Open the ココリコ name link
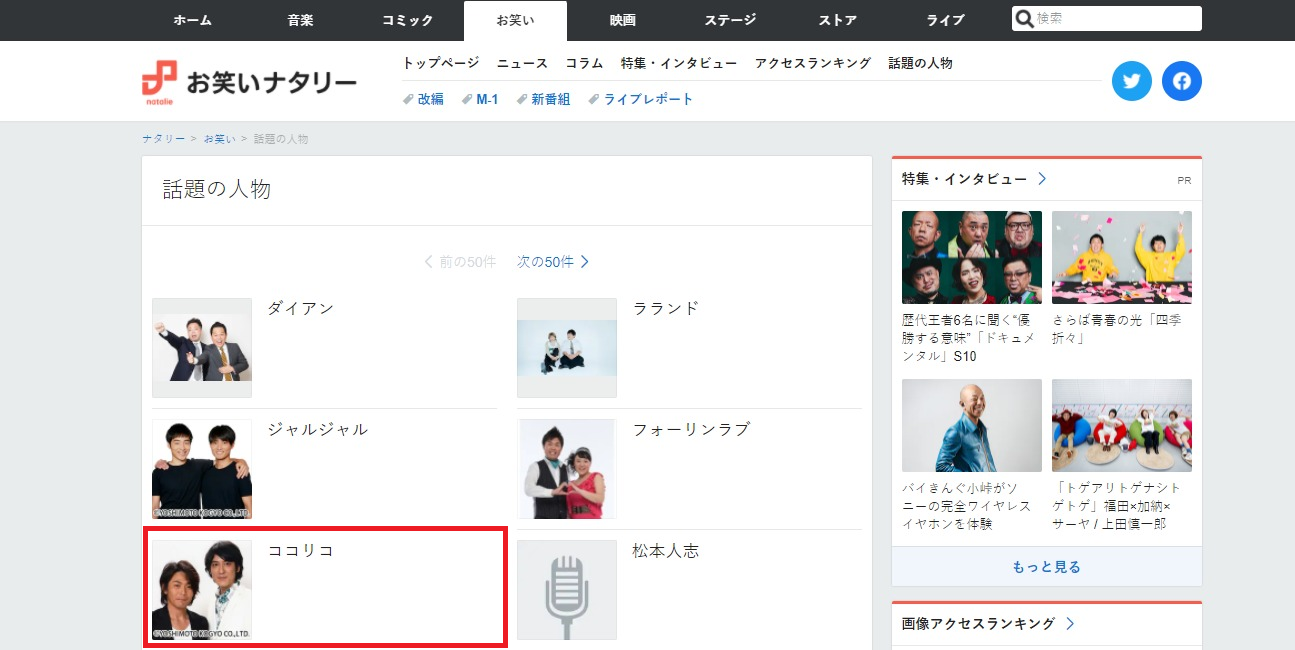The width and height of the screenshot is (1295, 650). (x=300, y=550)
